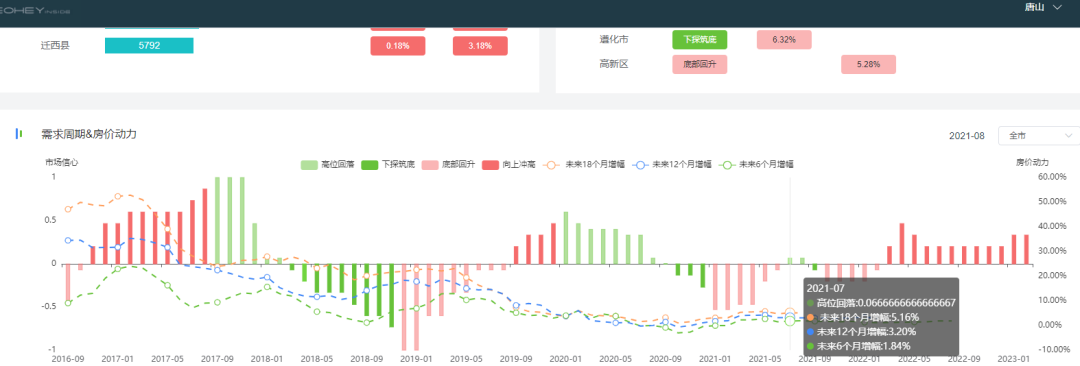The height and width of the screenshot is (366, 1080).
Task: Click the 2020-01 x-axis label
Action: coord(564,359)
